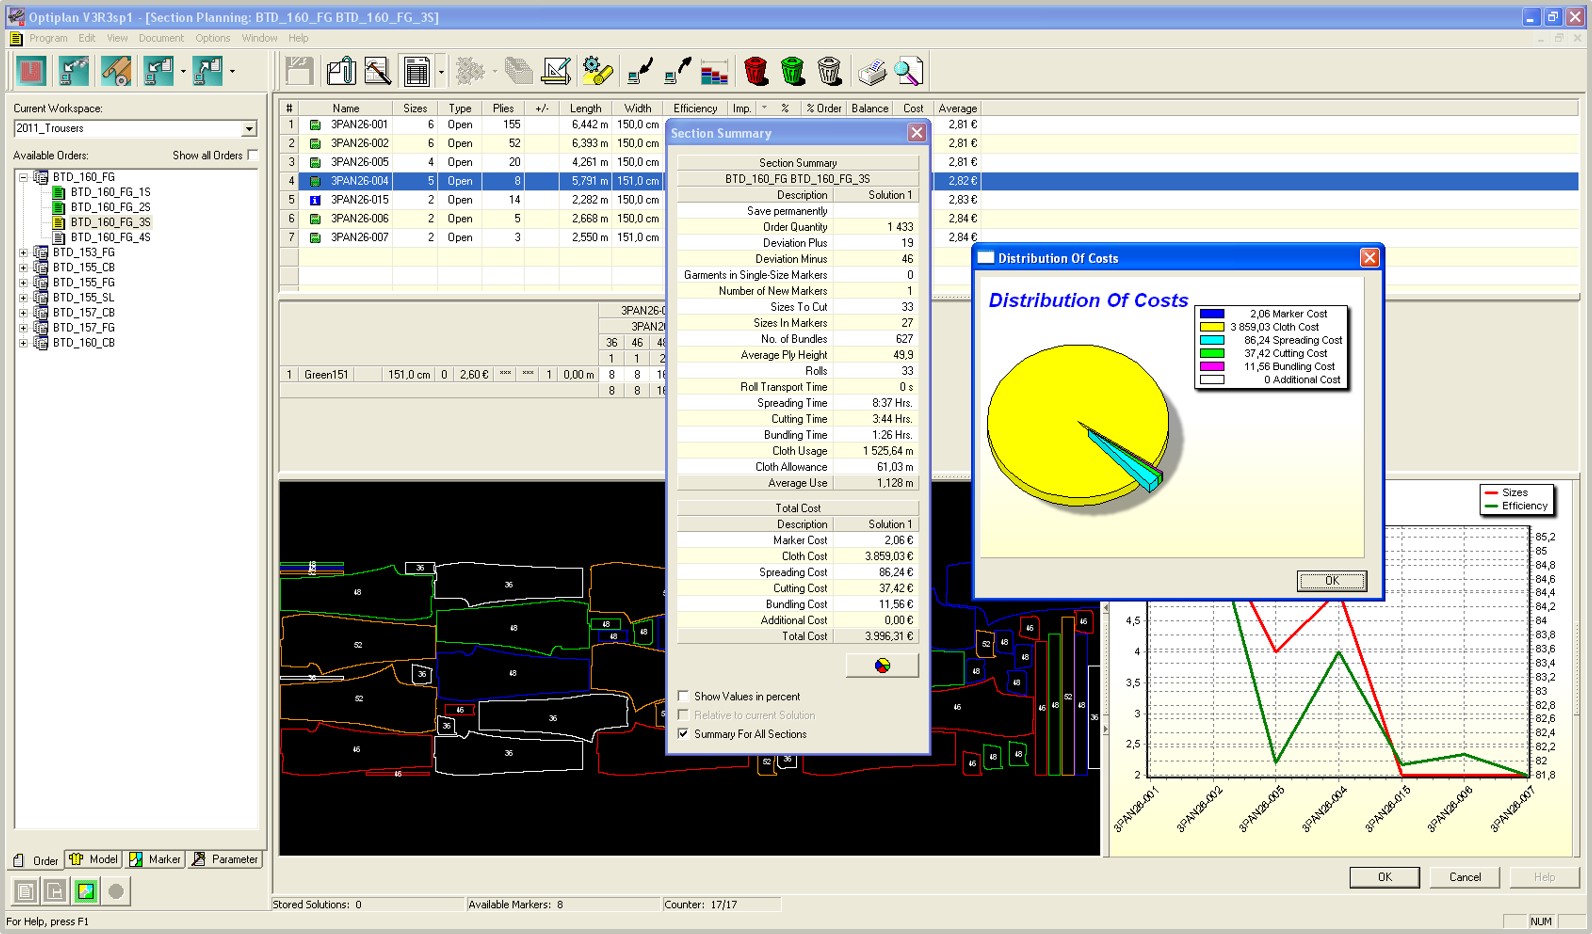Click the computer with incoming arrow icon
Image resolution: width=1592 pixels, height=934 pixels.
point(639,71)
